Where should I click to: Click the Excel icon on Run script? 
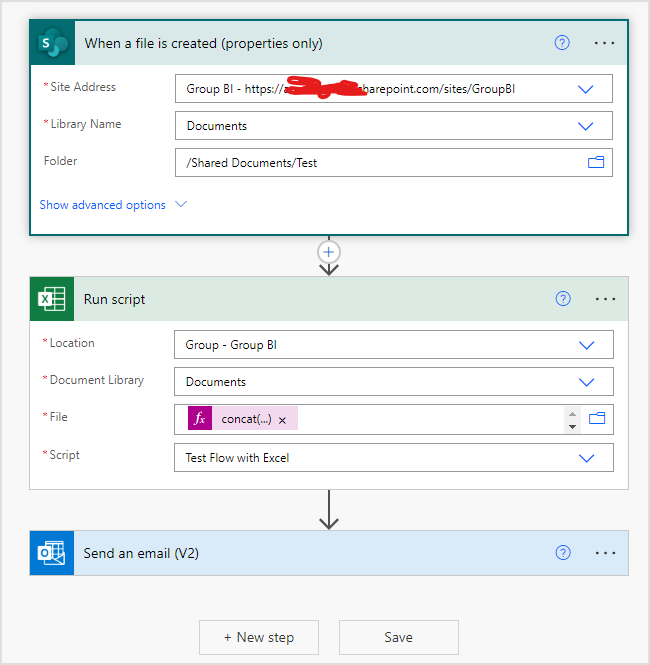tap(52, 299)
